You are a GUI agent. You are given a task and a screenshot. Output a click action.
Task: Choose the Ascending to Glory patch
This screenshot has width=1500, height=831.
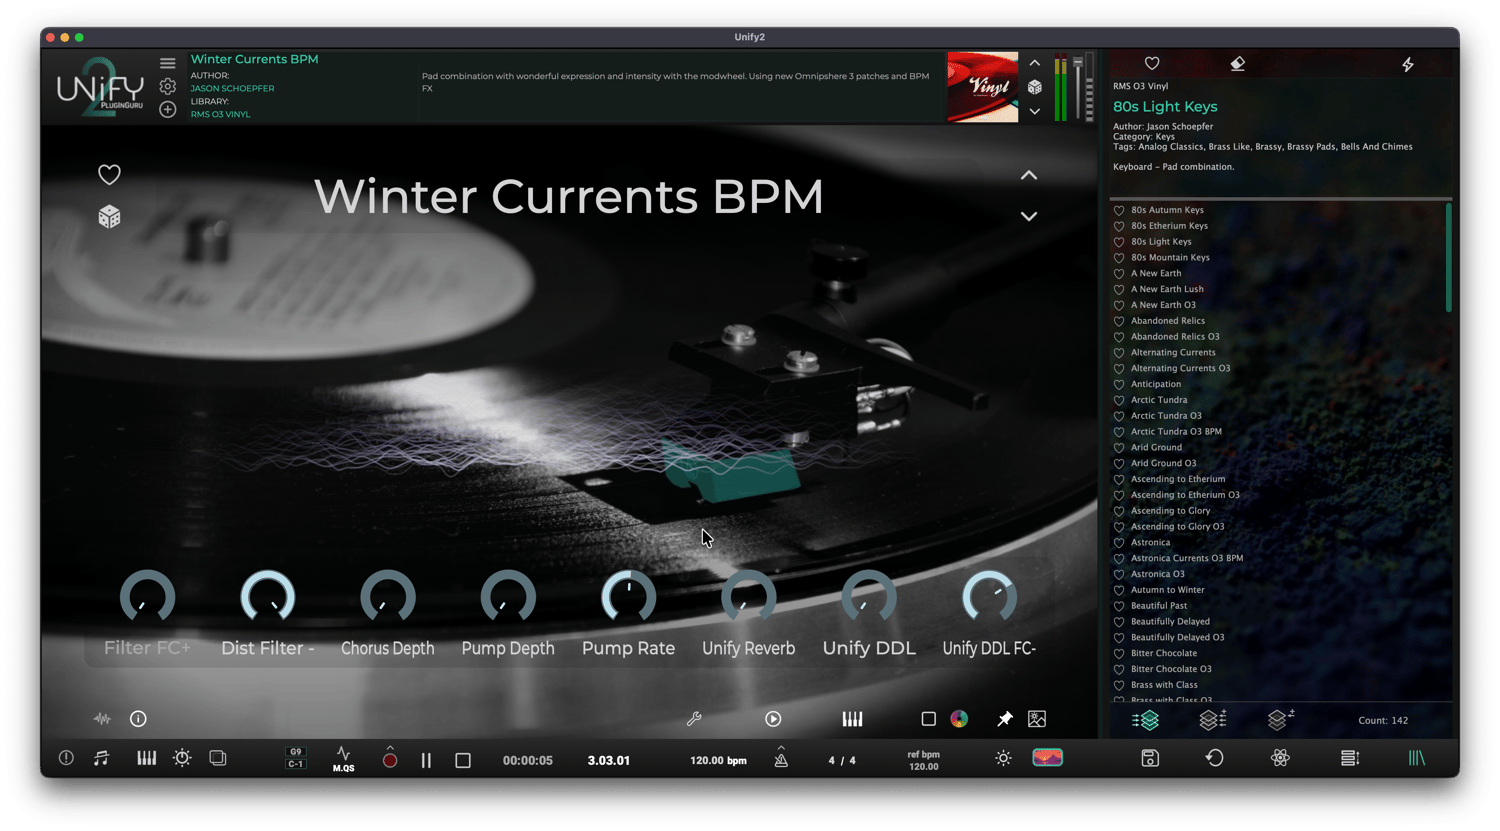click(x=1170, y=511)
